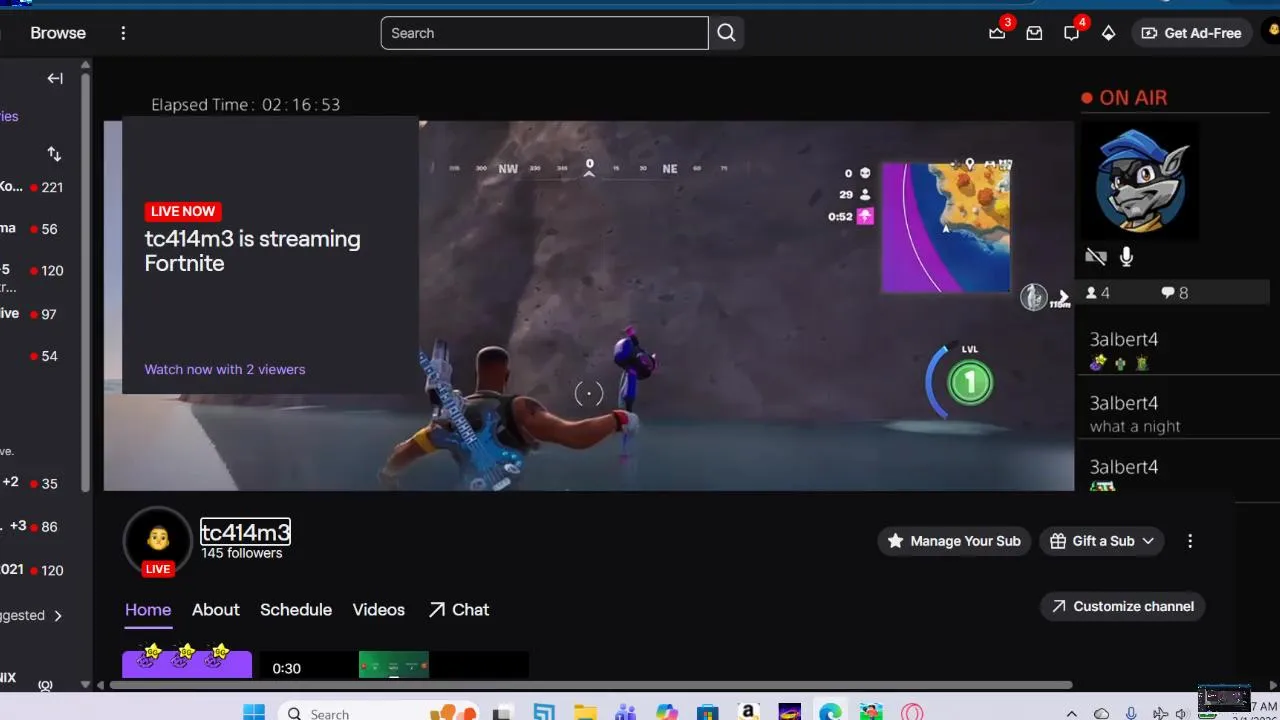Image resolution: width=1280 pixels, height=720 pixels.
Task: Open the Schedule tab
Action: tap(296, 610)
